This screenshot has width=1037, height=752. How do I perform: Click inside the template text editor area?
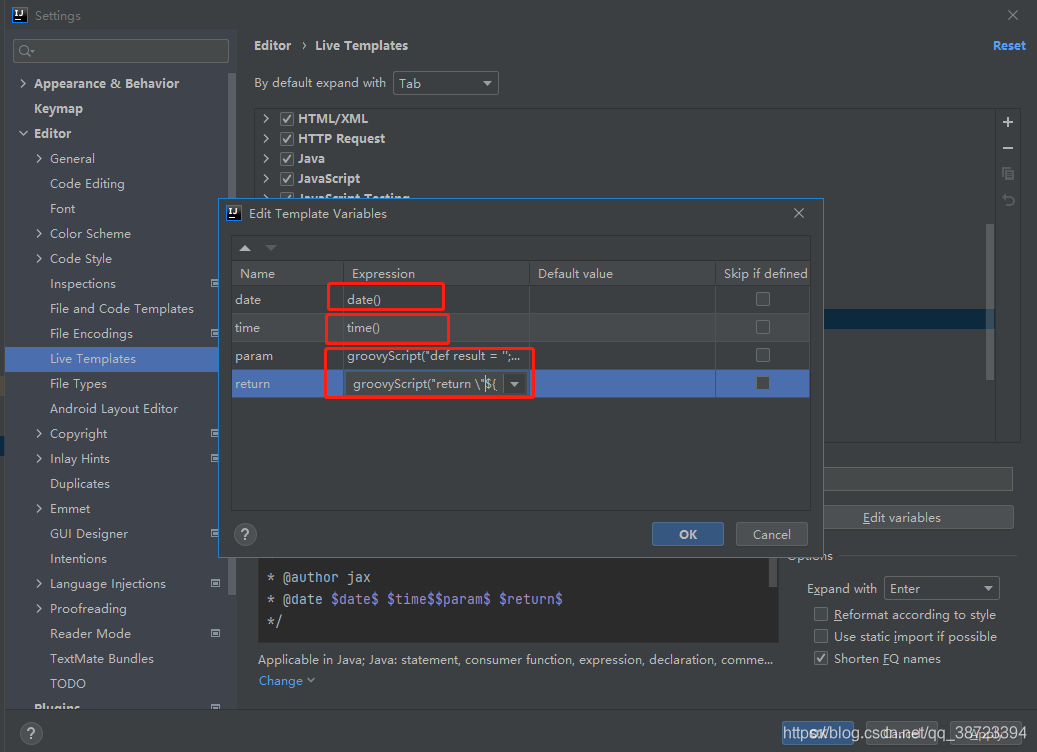pos(513,599)
